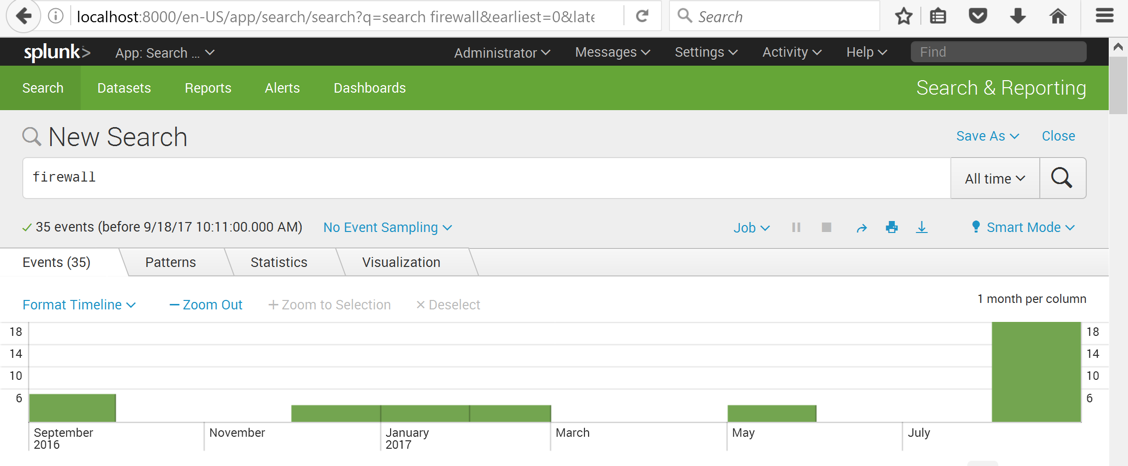Expand the No Event Sampling dropdown
1128x466 pixels.
click(x=387, y=228)
